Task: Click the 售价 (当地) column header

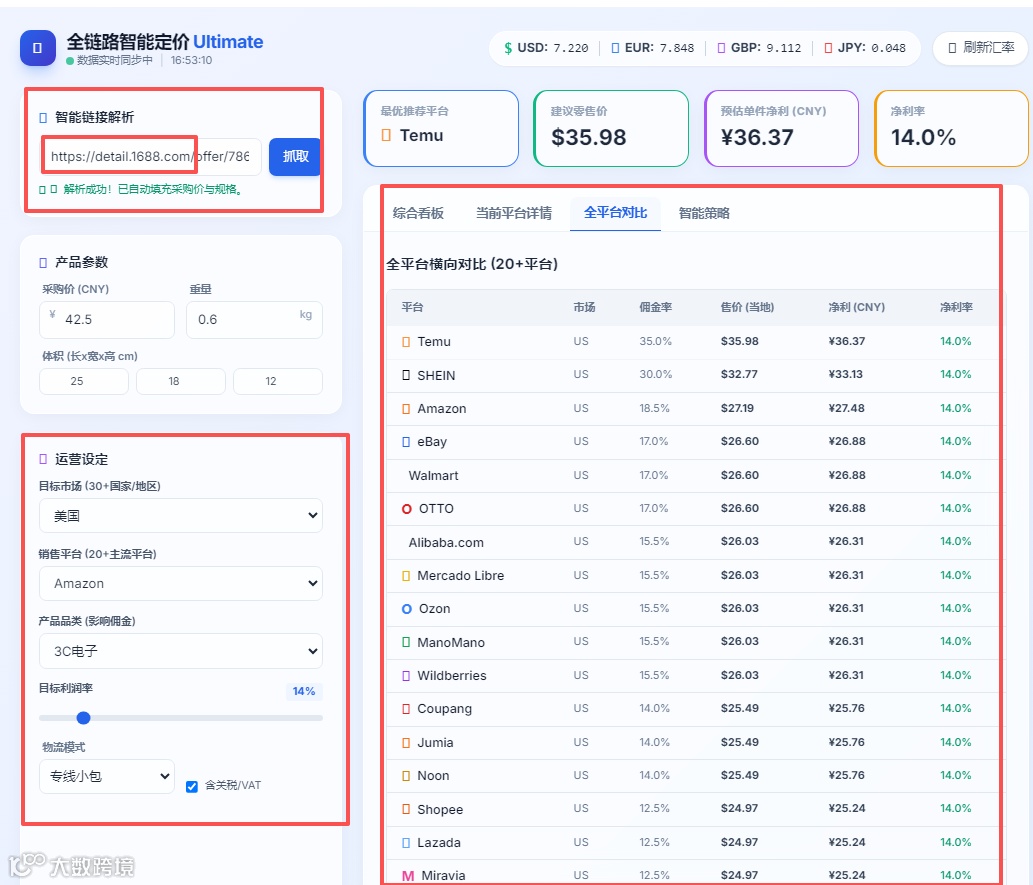Action: tap(747, 307)
